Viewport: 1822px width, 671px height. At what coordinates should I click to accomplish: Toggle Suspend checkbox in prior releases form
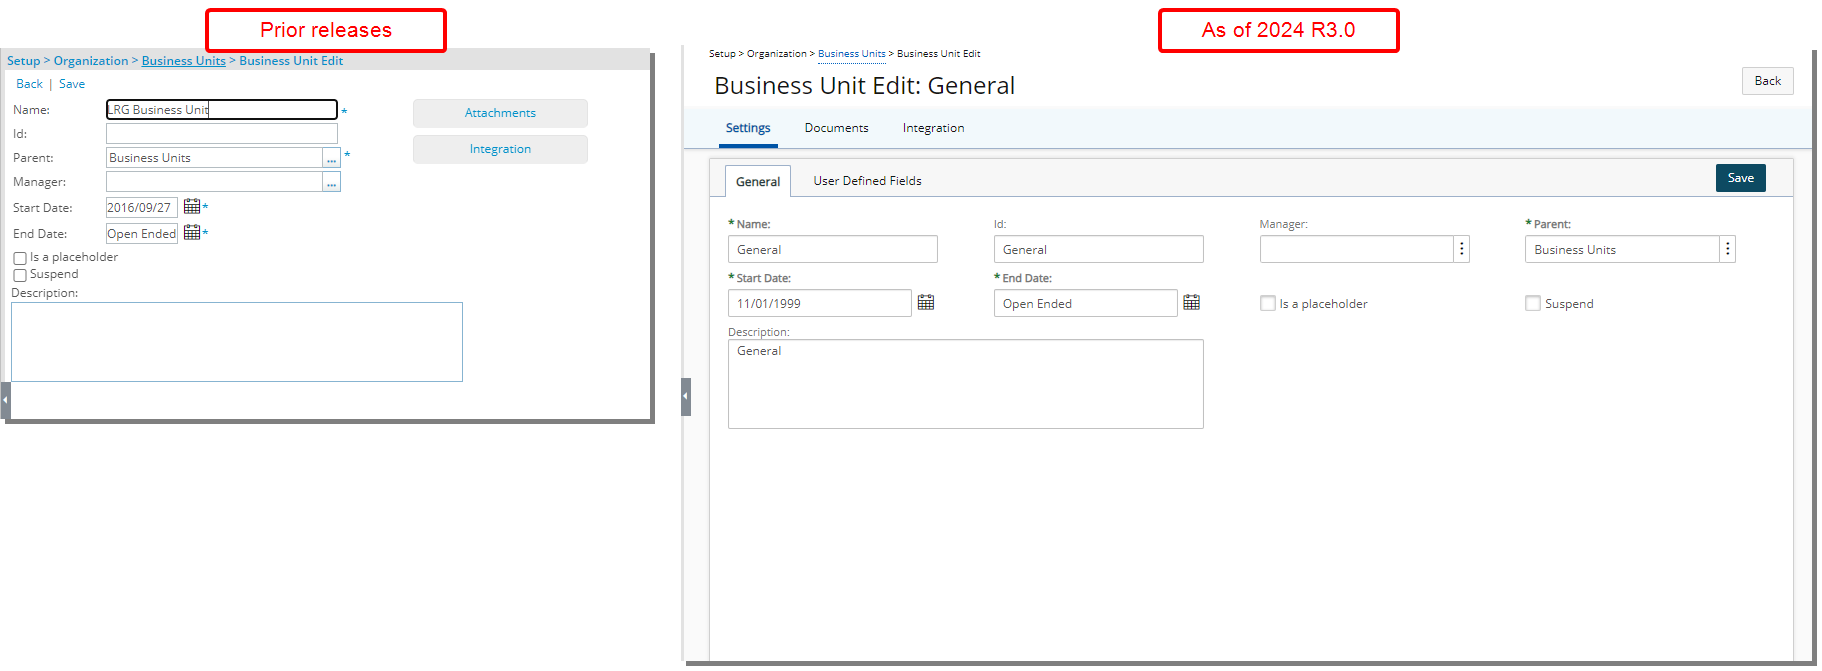coord(20,275)
